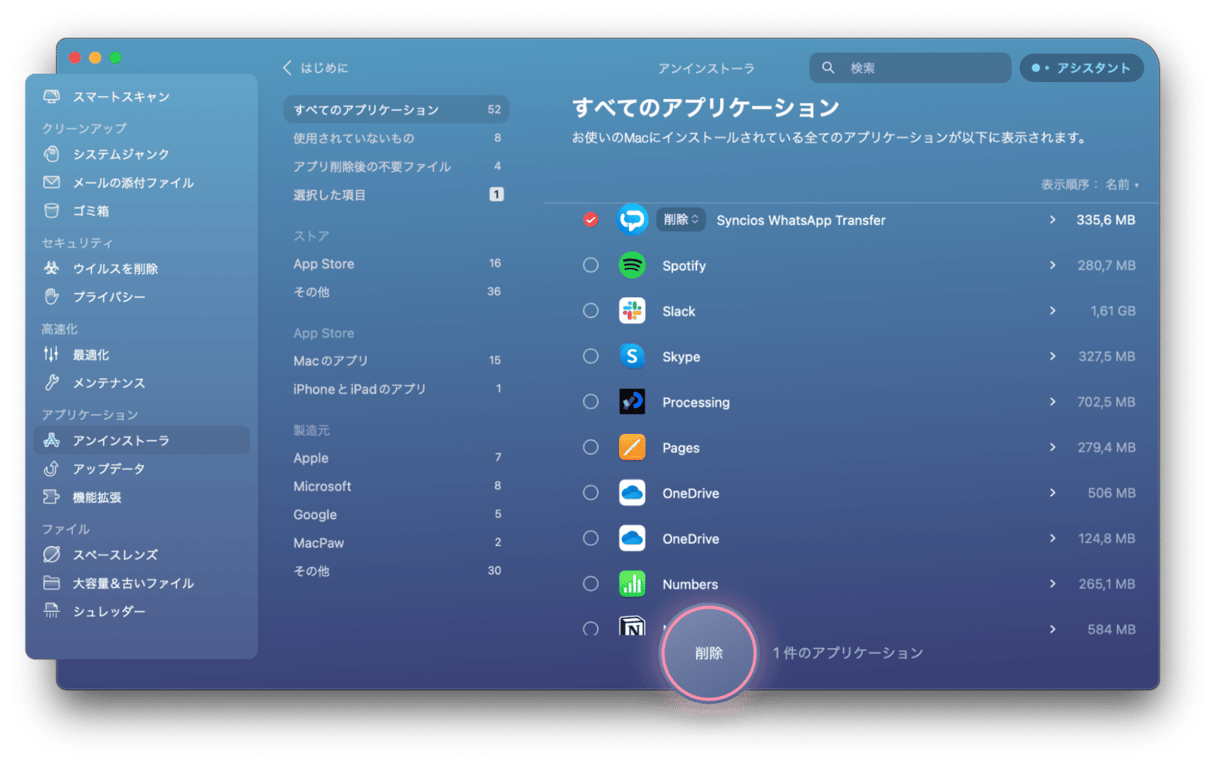Click the Malware Removal biohazard icon
Viewport: 1216px width, 765px height.
click(x=52, y=269)
